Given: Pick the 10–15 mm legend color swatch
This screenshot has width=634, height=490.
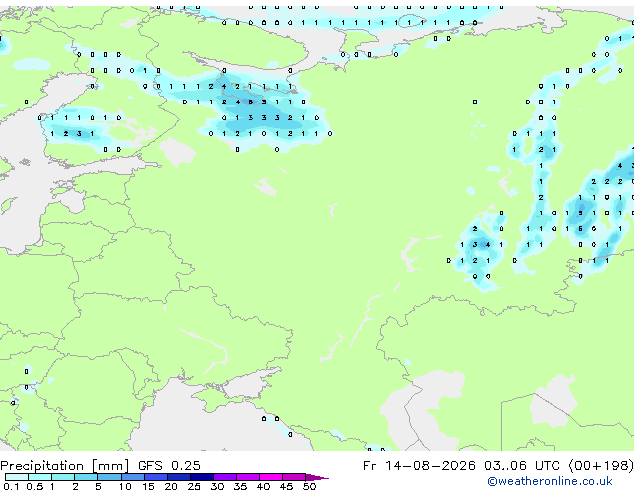Looking at the screenshot, I should 133,477.
